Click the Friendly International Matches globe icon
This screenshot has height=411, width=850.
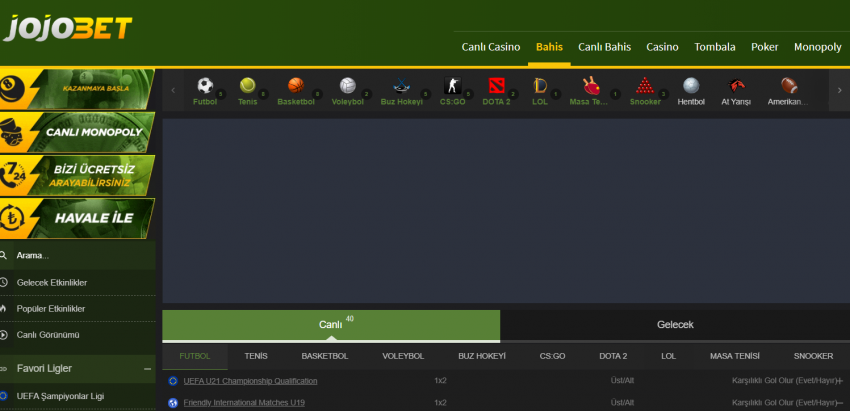(x=173, y=403)
